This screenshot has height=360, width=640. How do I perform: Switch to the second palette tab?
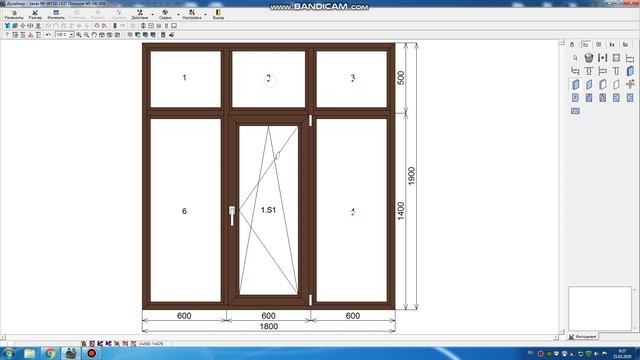click(x=586, y=44)
